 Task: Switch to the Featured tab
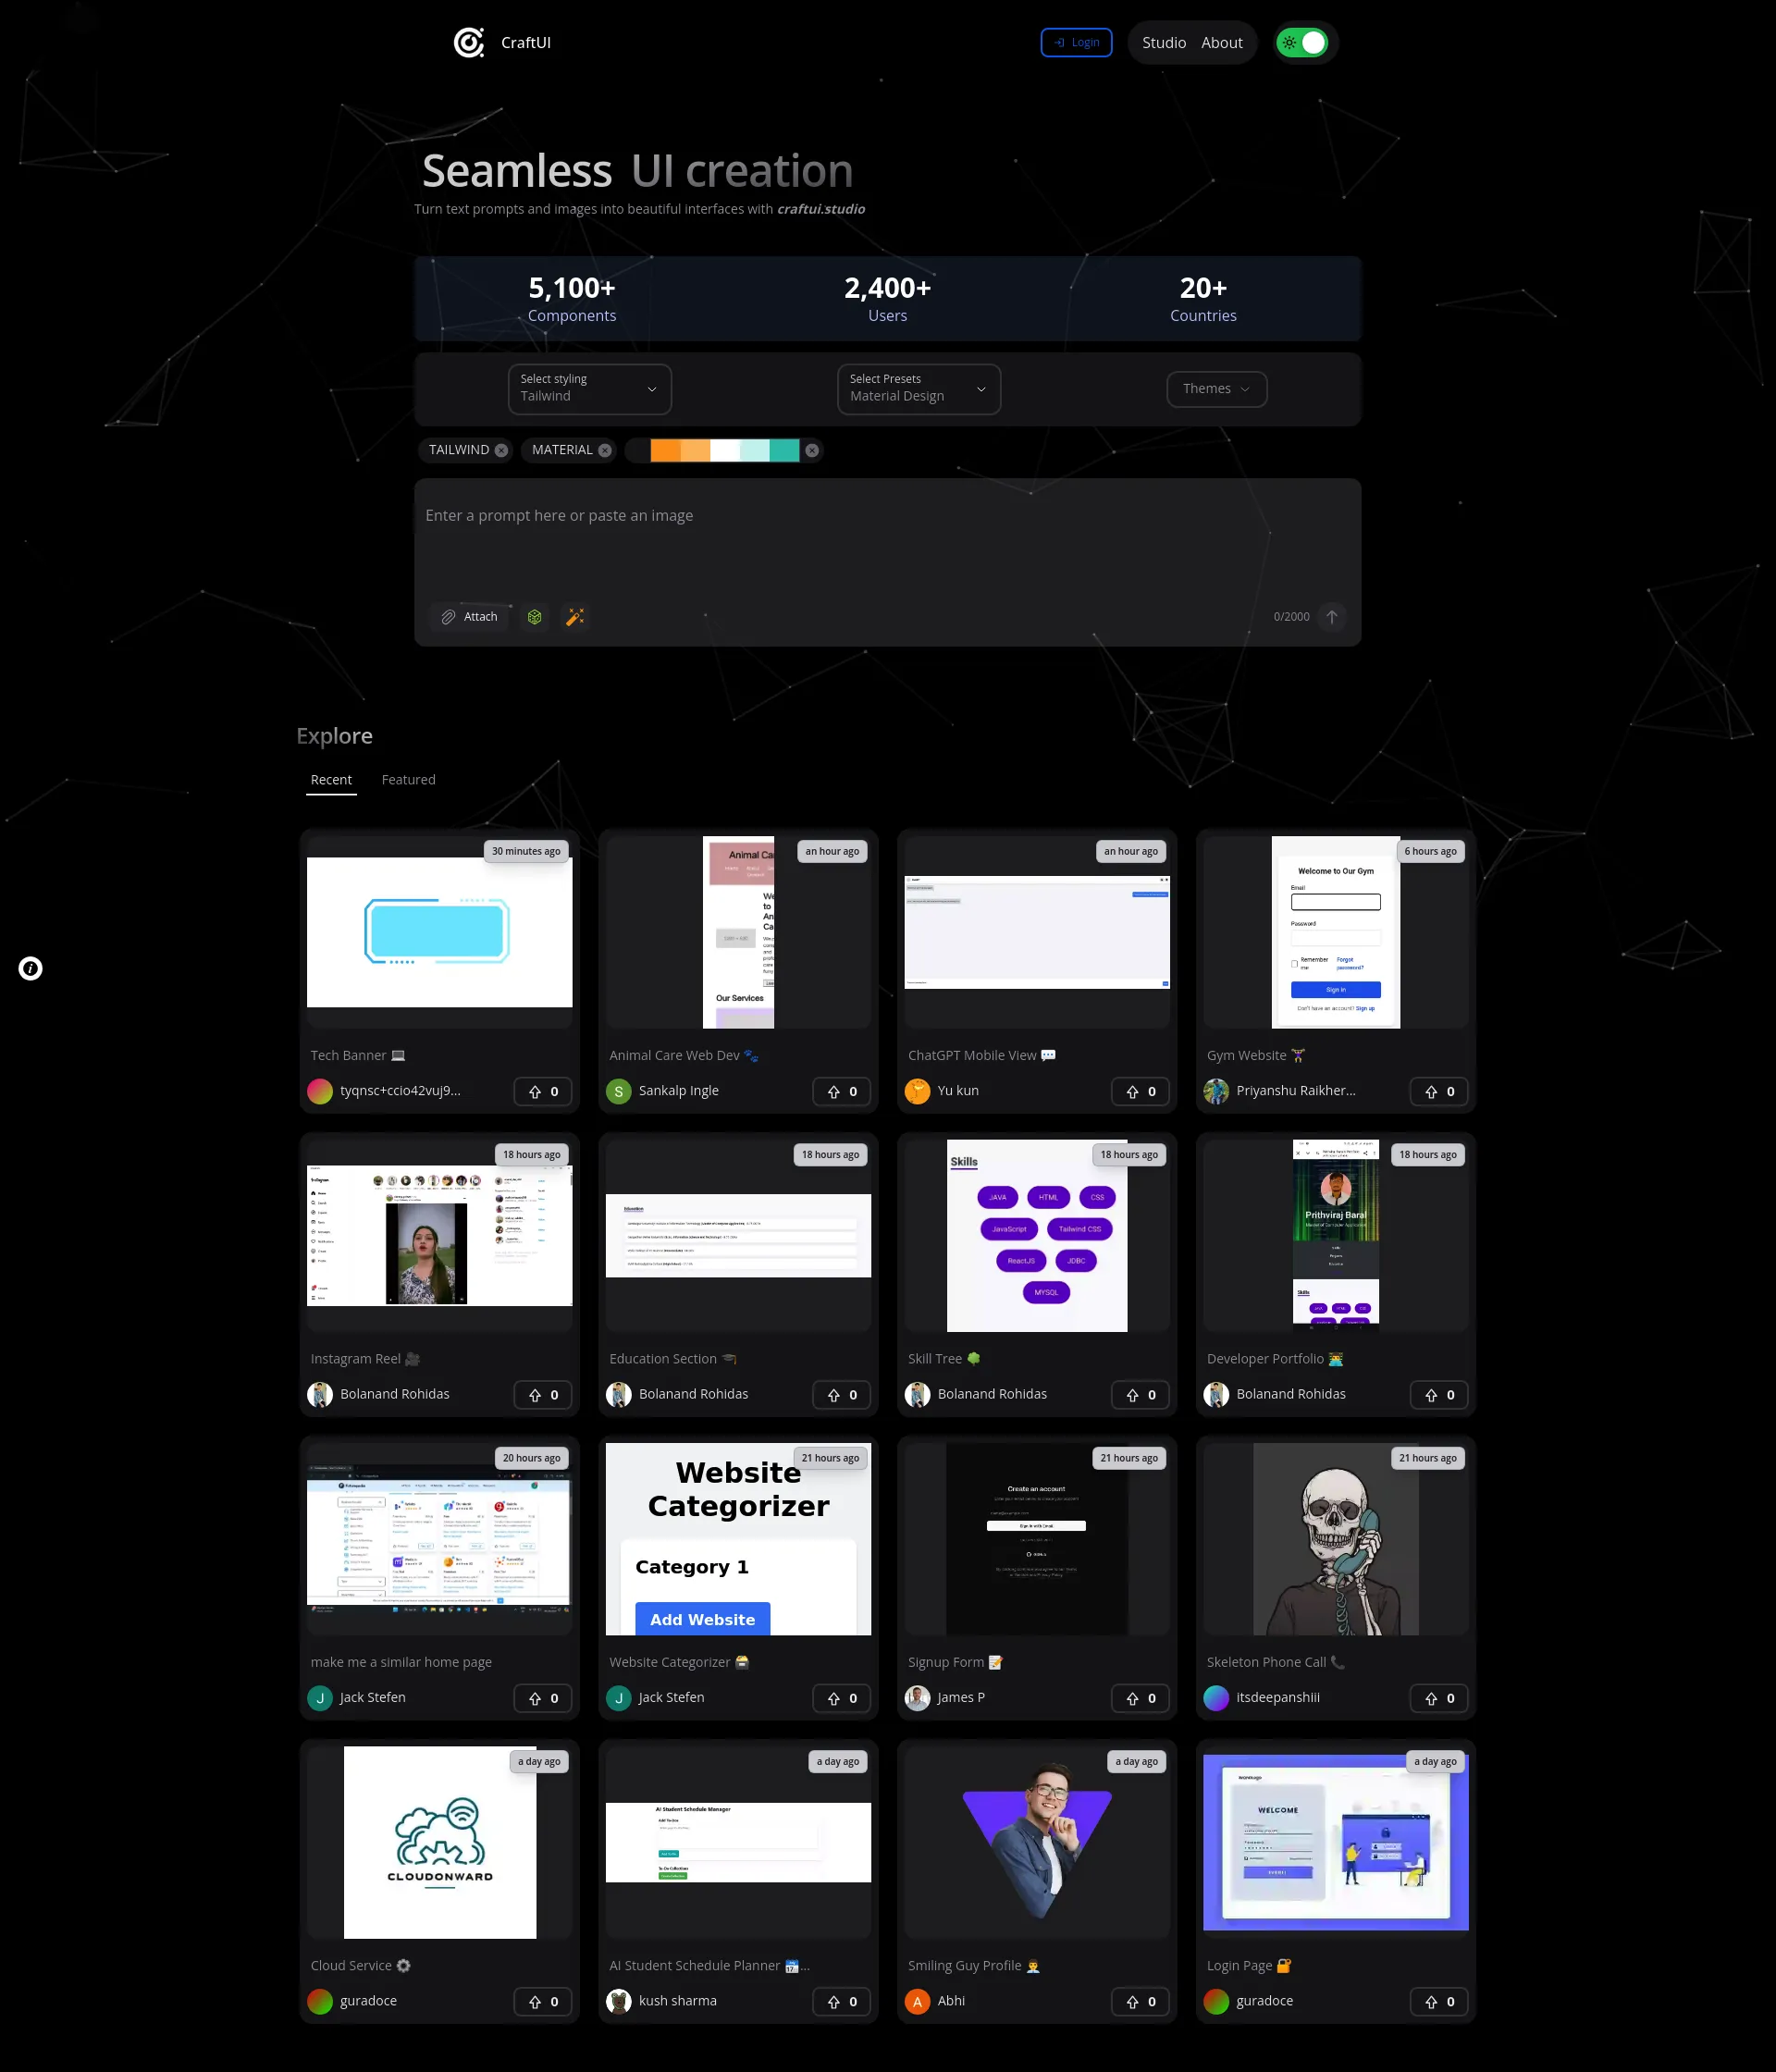click(x=409, y=779)
